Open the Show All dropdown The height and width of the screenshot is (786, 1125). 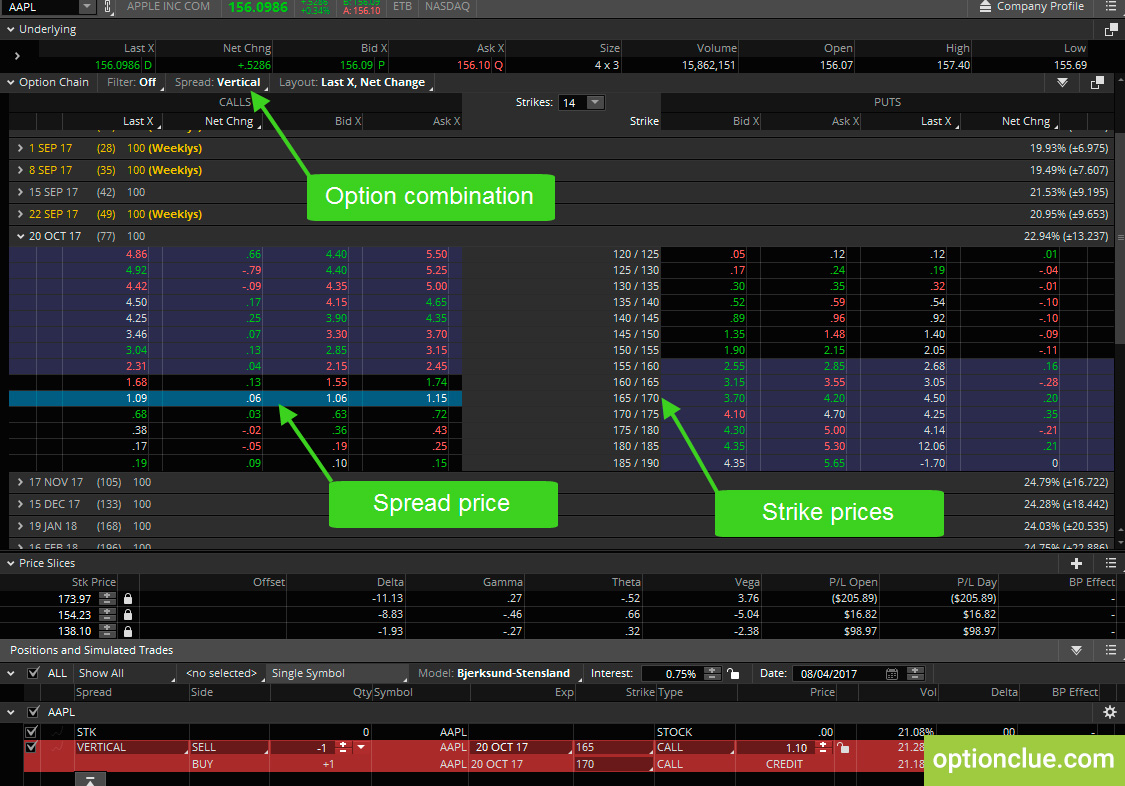pos(126,673)
